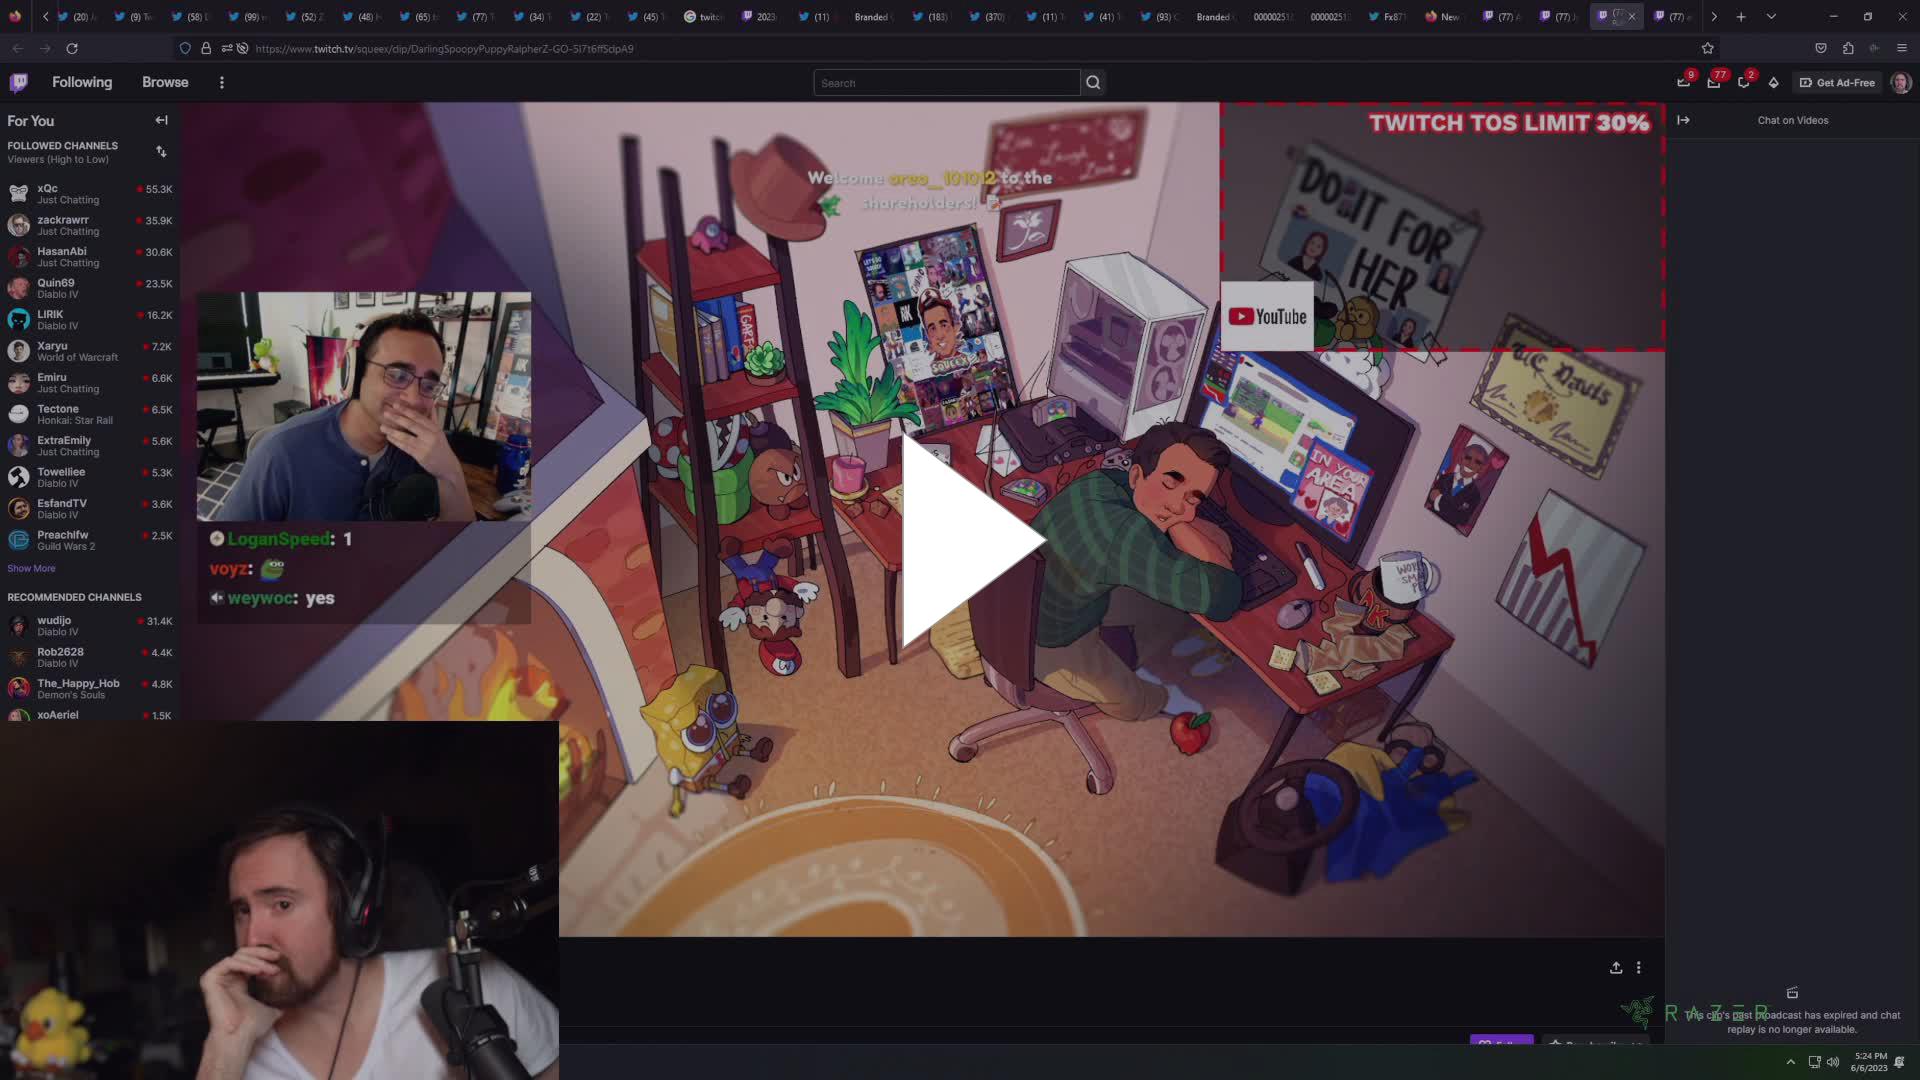1920x1080 pixels.
Task: Play the clip with the center play button
Action: pos(965,540)
